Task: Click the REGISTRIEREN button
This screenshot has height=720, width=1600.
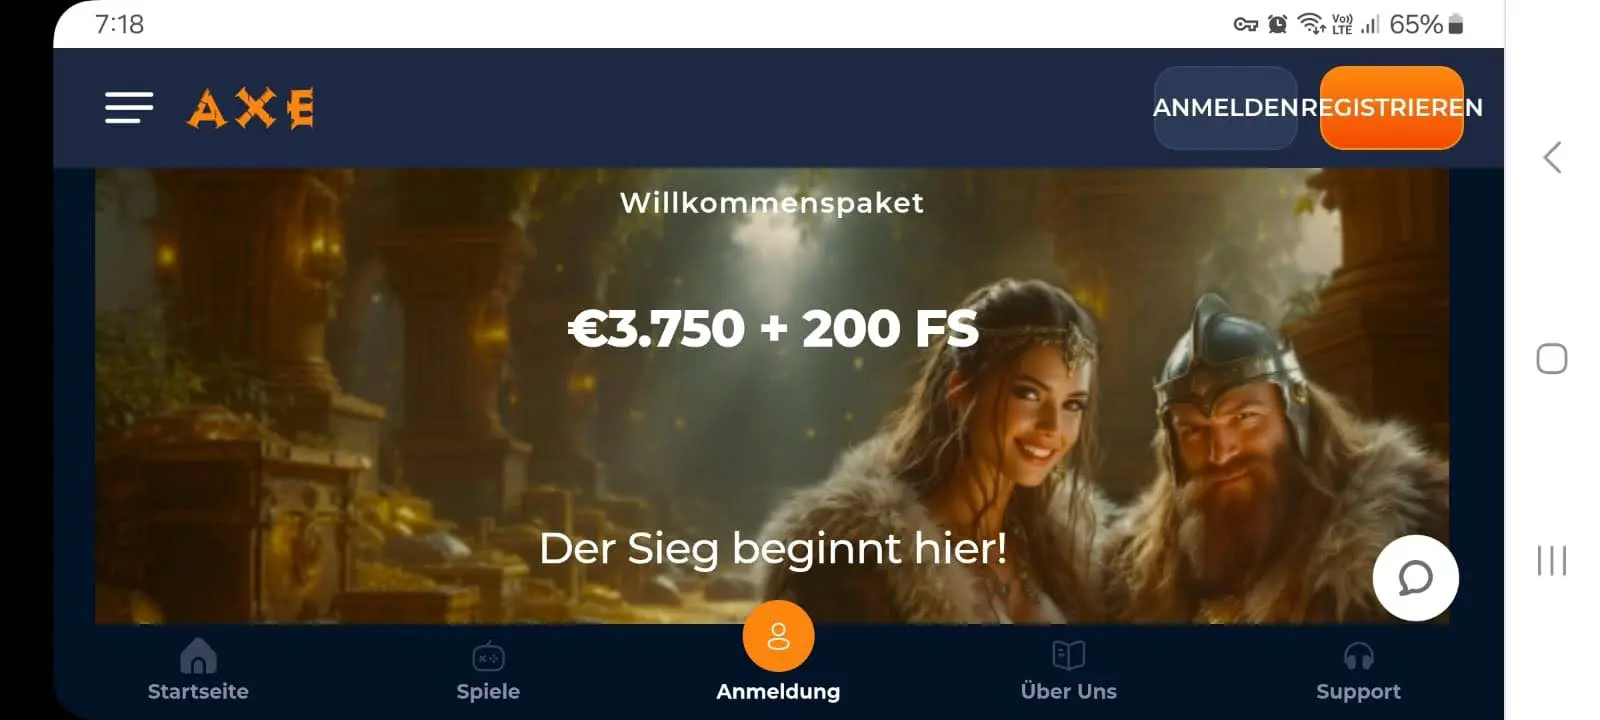Action: click(x=1392, y=108)
